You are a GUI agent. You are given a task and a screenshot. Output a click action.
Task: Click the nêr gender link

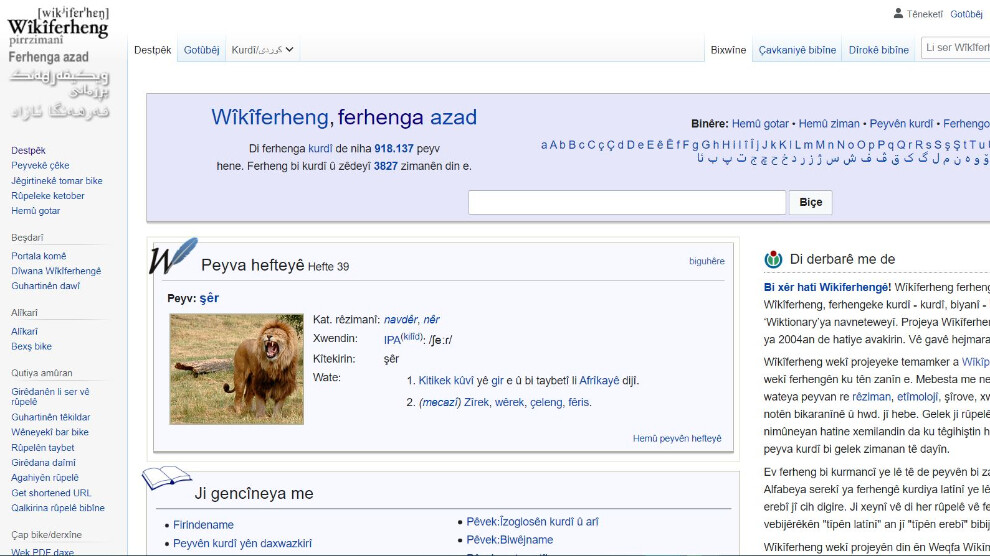coord(431,319)
